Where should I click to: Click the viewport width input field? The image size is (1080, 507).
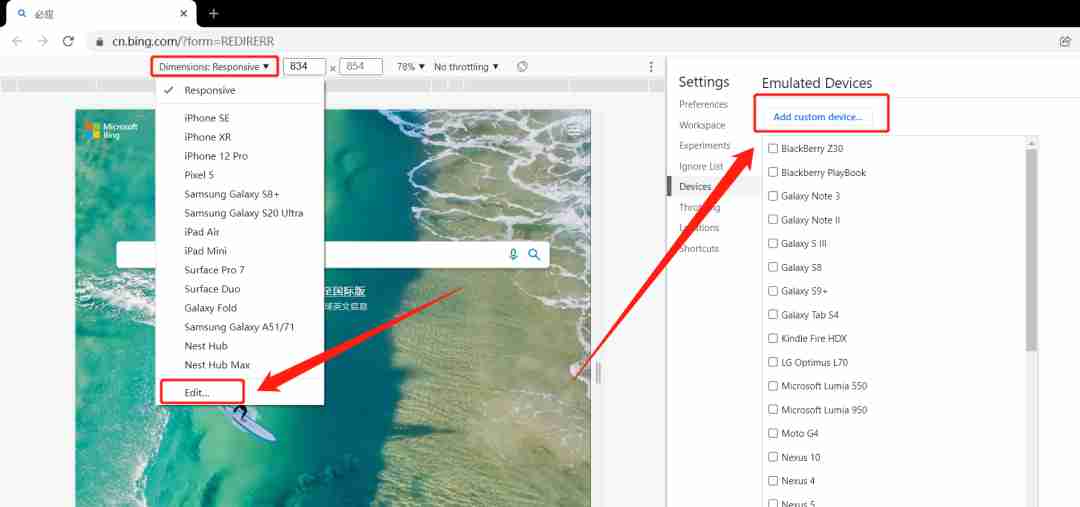[x=304, y=67]
